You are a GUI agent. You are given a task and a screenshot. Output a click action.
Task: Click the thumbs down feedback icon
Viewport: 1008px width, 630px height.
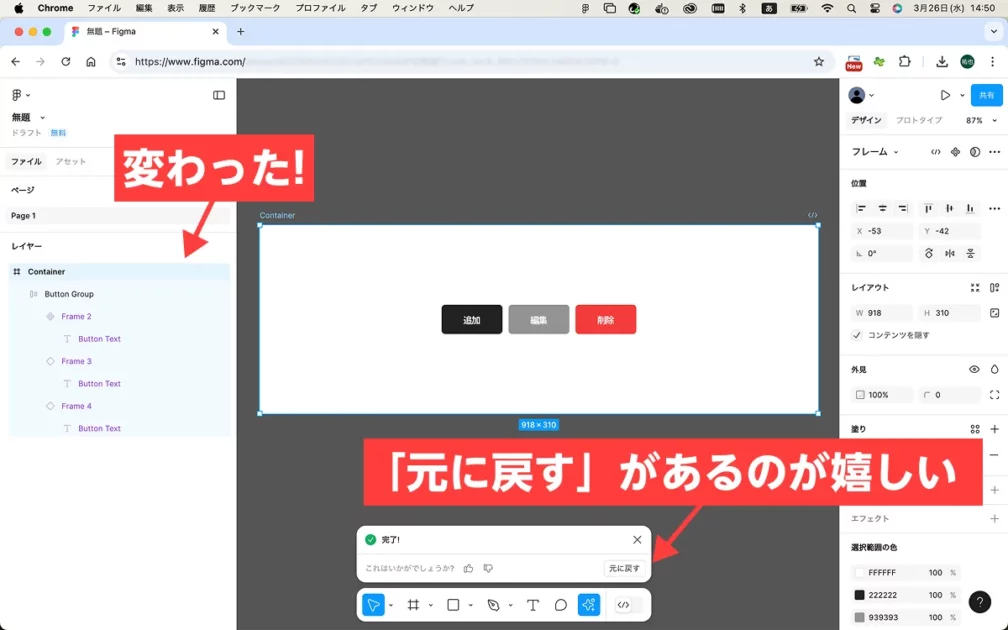(488, 568)
